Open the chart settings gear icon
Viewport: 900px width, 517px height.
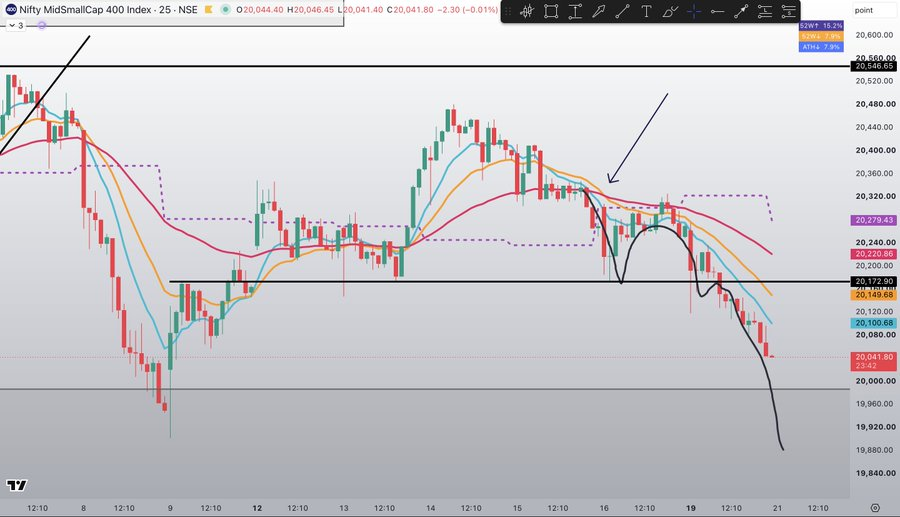coord(875,508)
